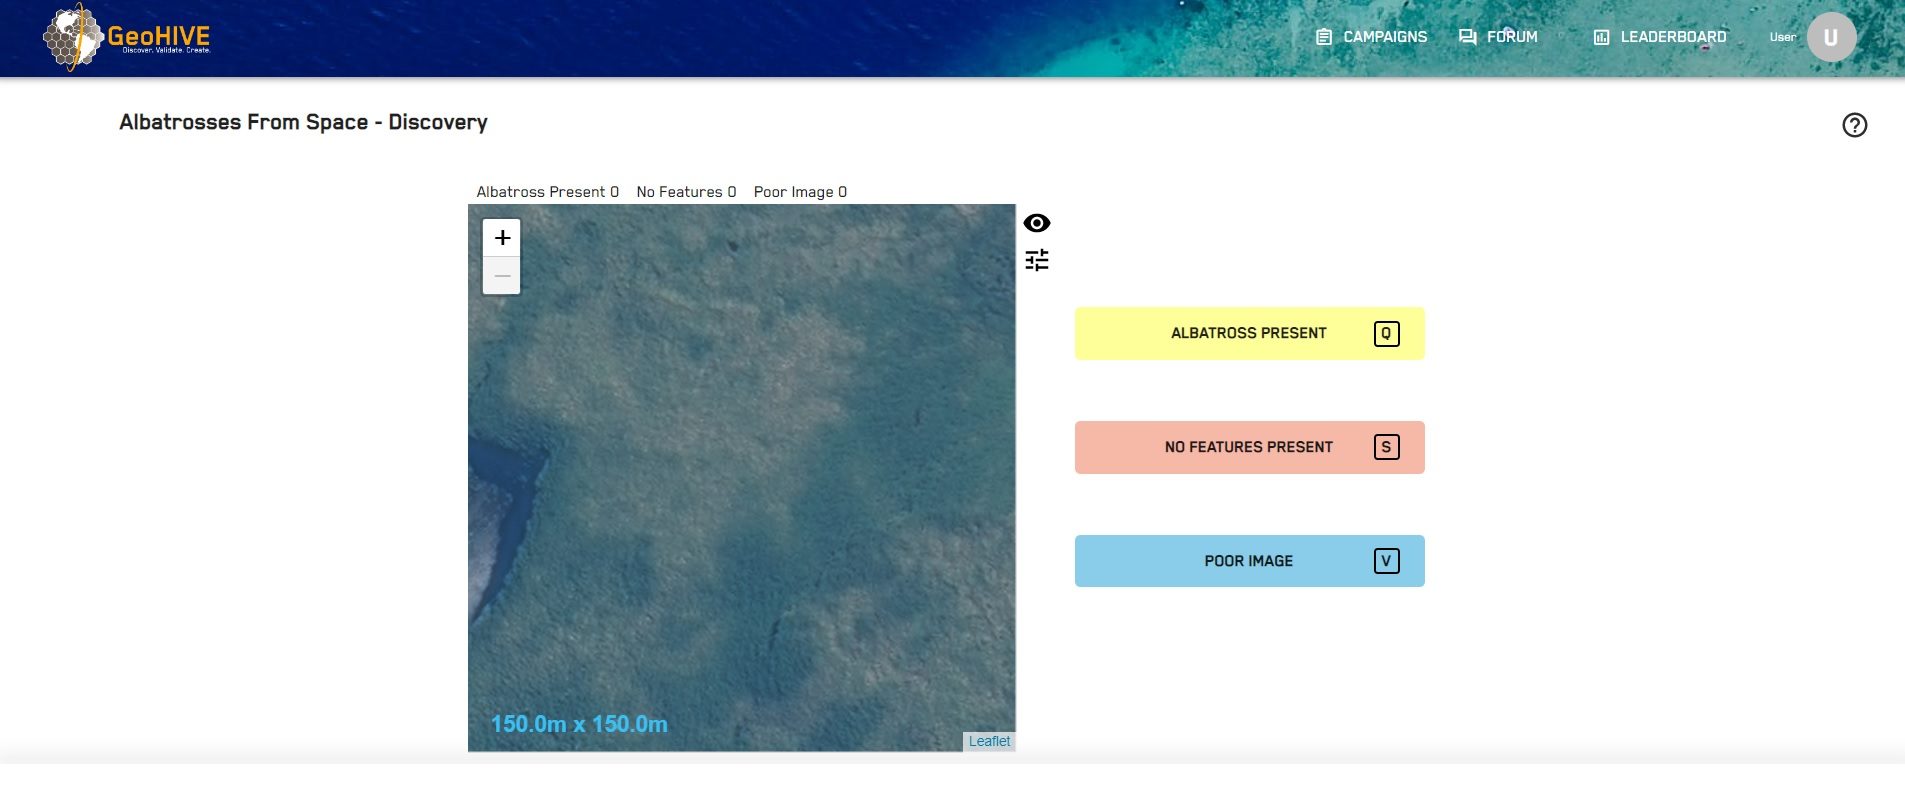Zoom in on the map with plus

502,238
